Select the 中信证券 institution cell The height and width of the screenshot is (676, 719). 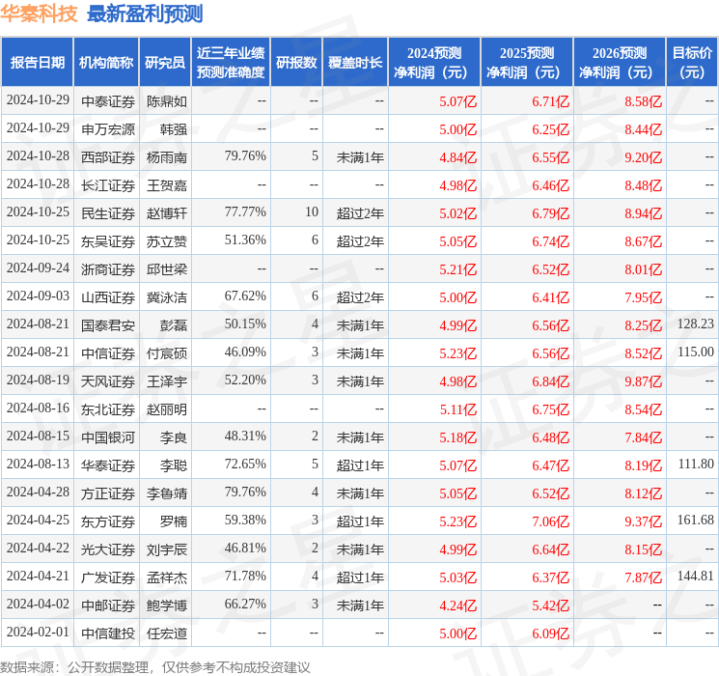click(x=108, y=353)
